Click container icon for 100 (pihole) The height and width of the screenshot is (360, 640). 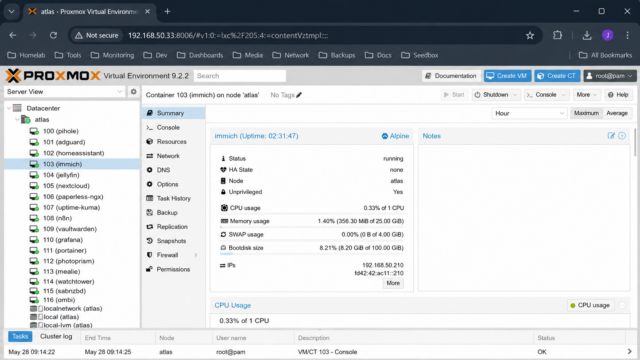[34, 131]
